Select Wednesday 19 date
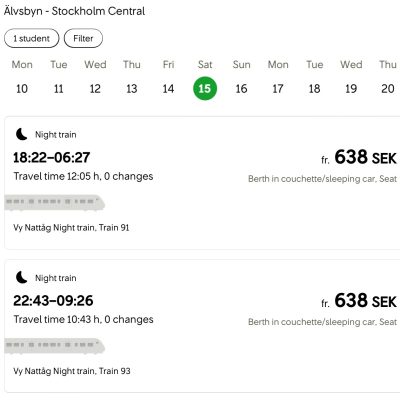 pyautogui.click(x=351, y=78)
